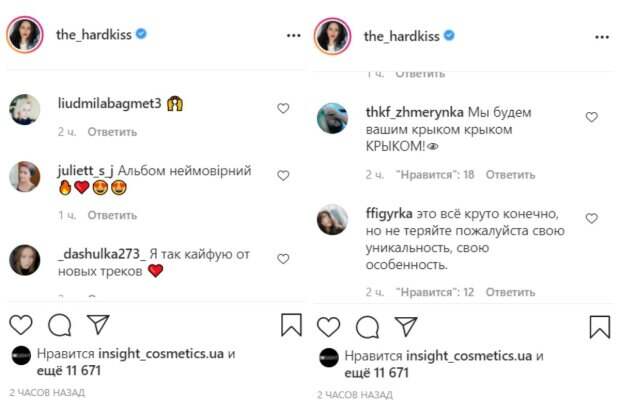Share the post from the left panel
620x413 pixels.
97,325
